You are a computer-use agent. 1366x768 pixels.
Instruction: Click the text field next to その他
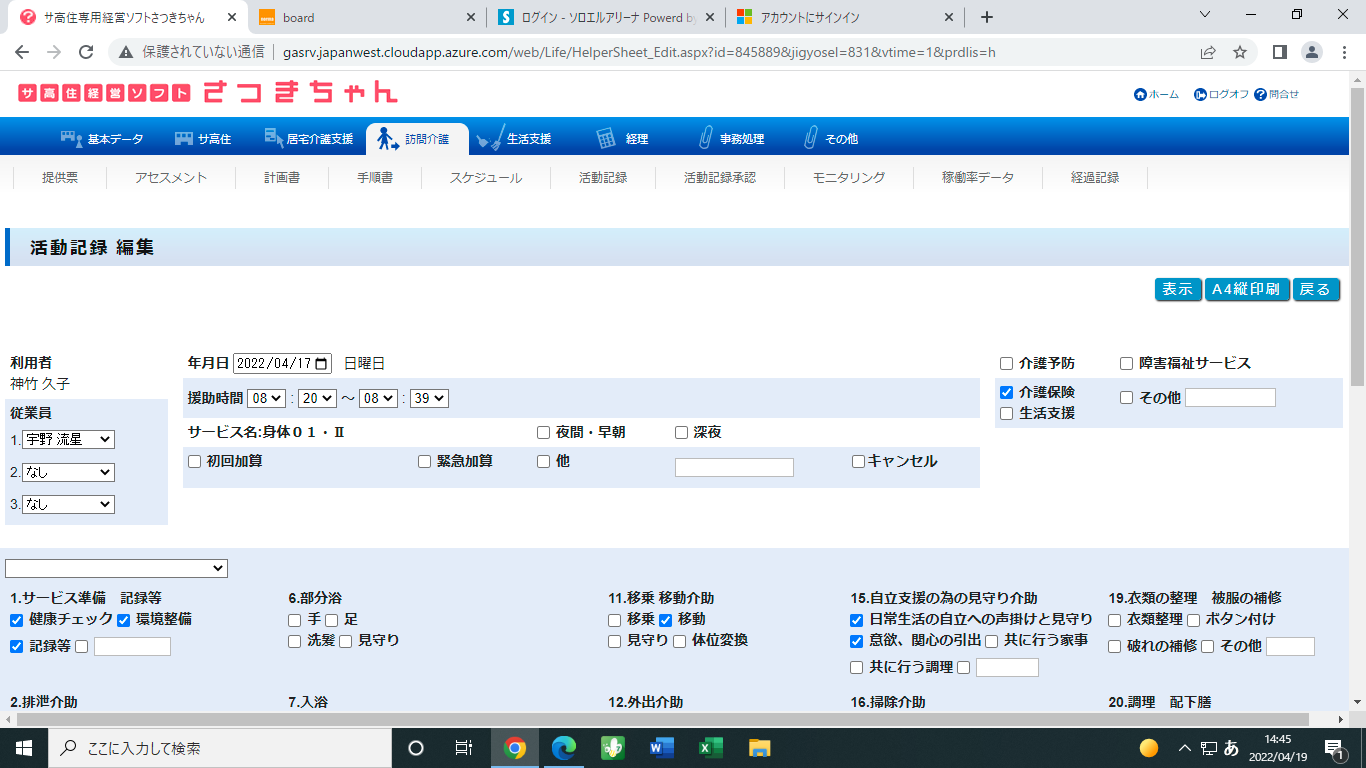1230,398
